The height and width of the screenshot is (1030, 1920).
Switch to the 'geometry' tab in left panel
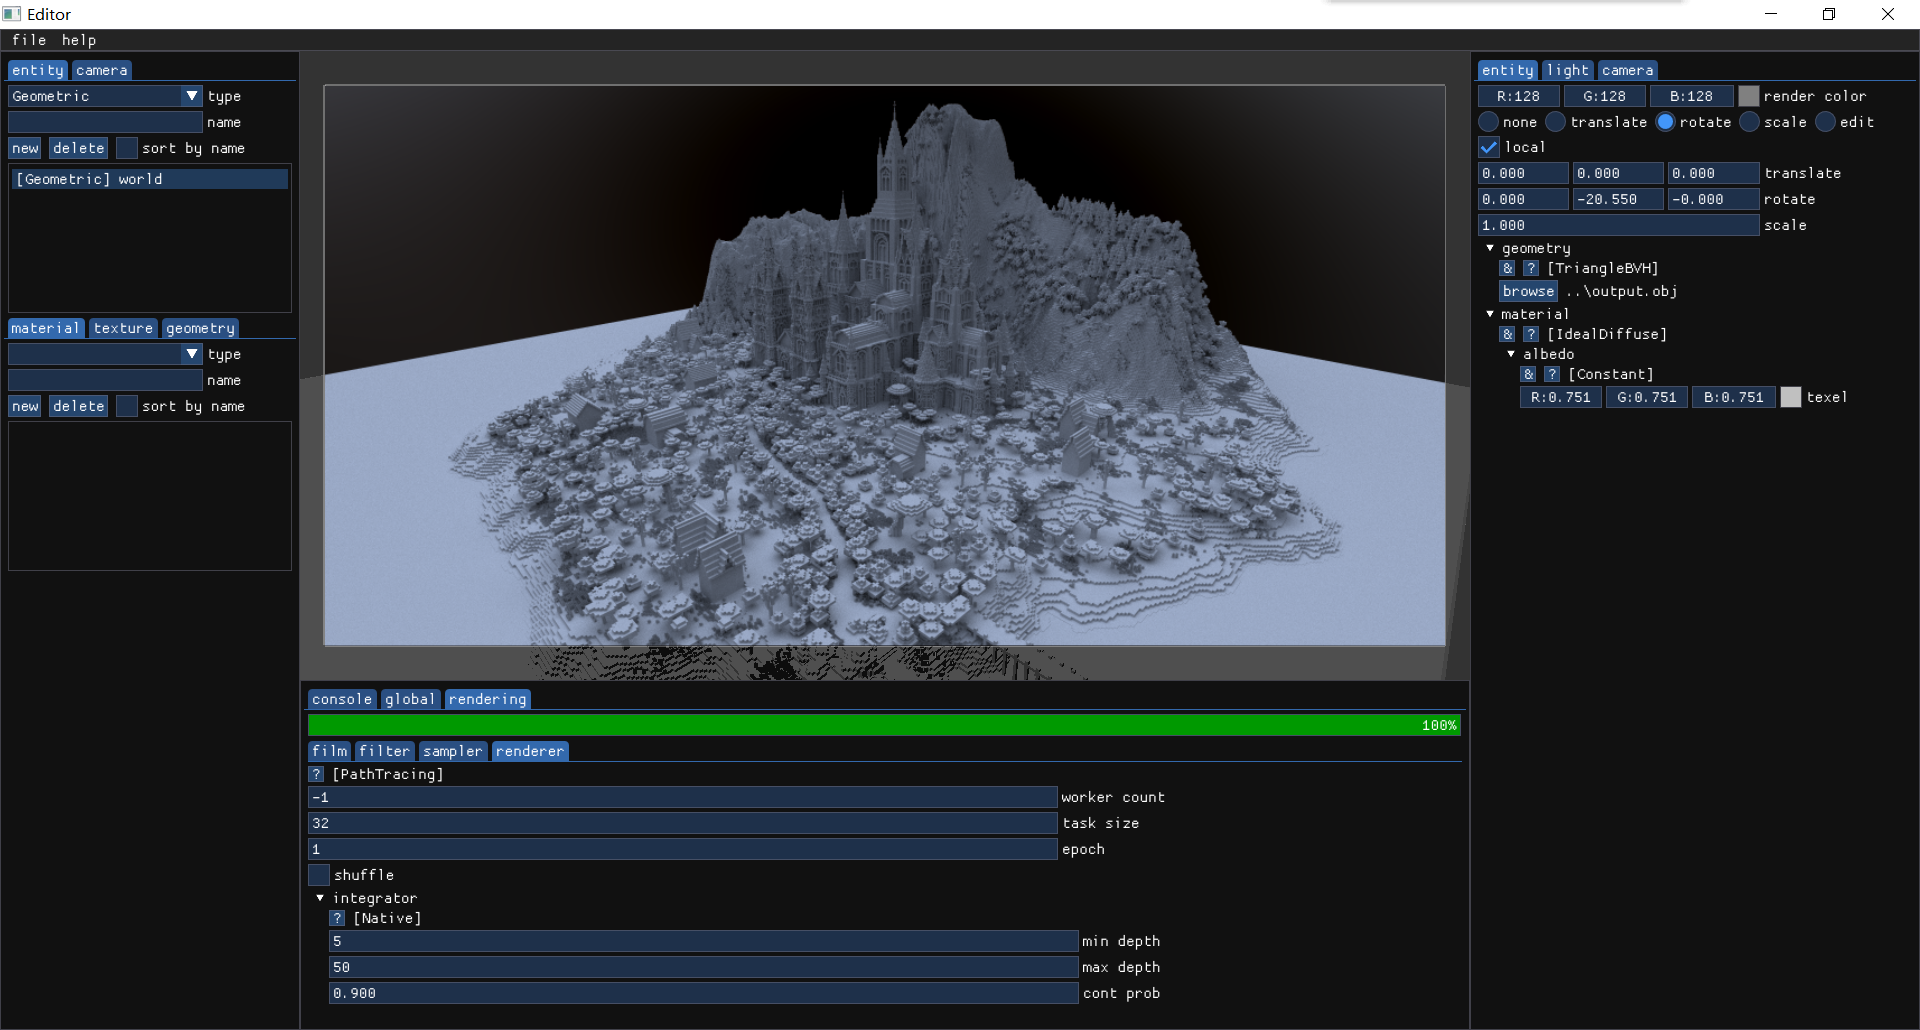point(200,328)
